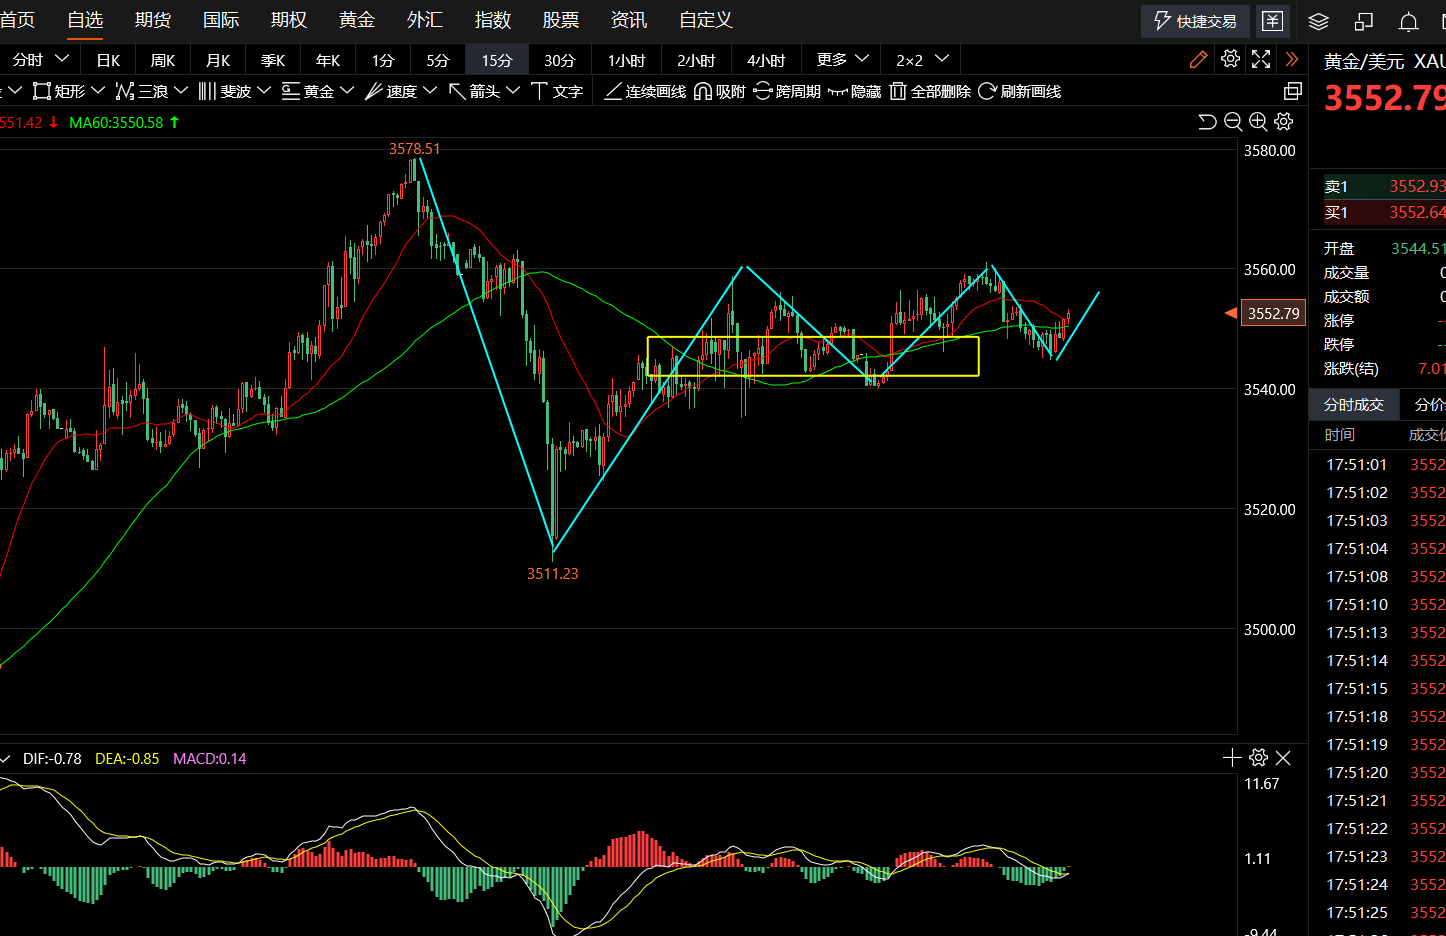Image resolution: width=1446 pixels, height=936 pixels.
Task: Expand the indicator dropdown beside DIF
Action: pyautogui.click(x=5, y=759)
